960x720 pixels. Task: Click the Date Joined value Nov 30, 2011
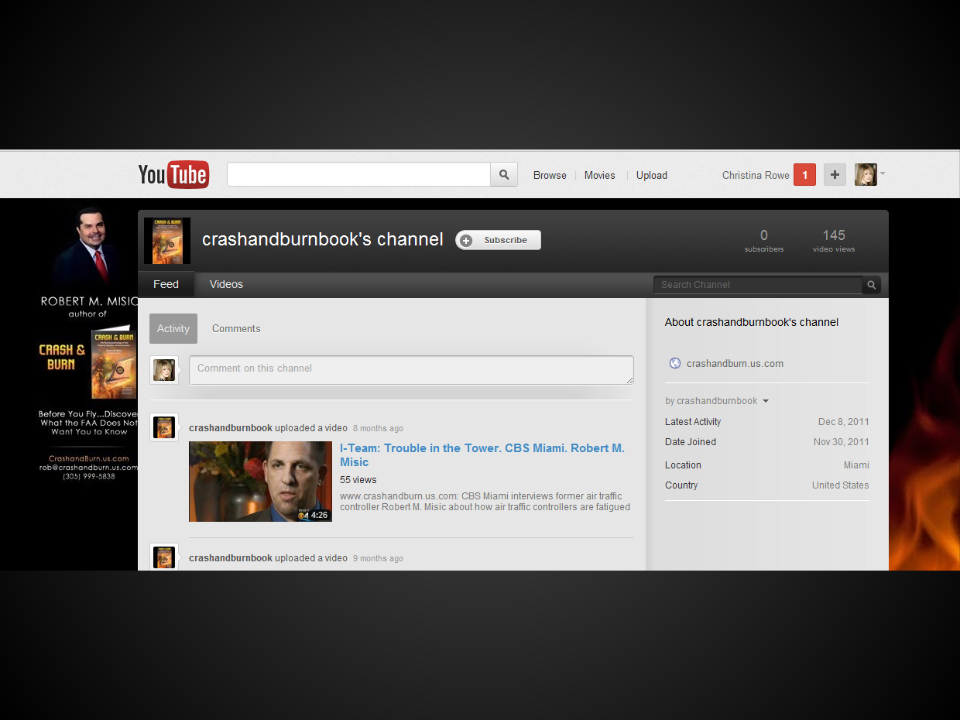[x=841, y=441]
